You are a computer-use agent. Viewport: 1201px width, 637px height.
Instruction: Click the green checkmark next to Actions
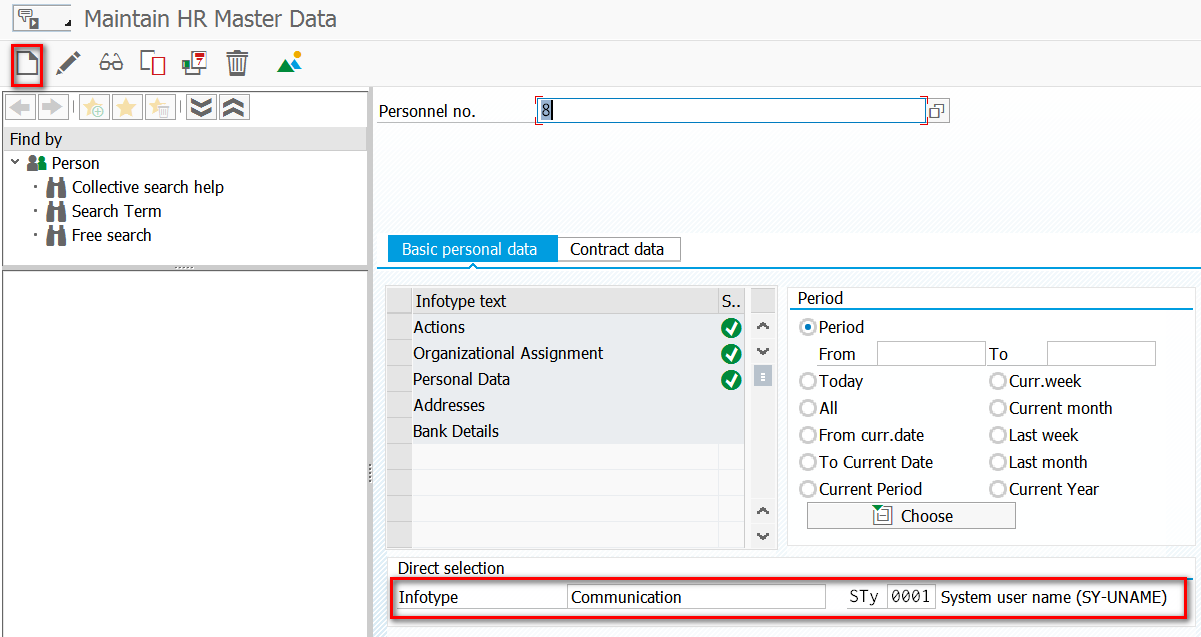[x=731, y=328]
